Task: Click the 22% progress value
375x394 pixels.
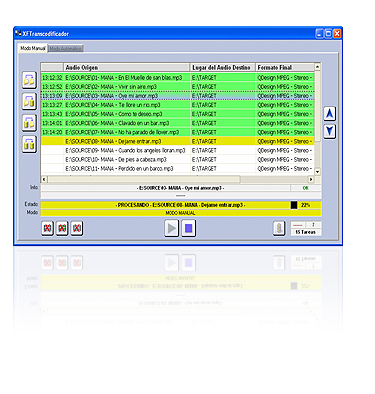Action: click(305, 205)
